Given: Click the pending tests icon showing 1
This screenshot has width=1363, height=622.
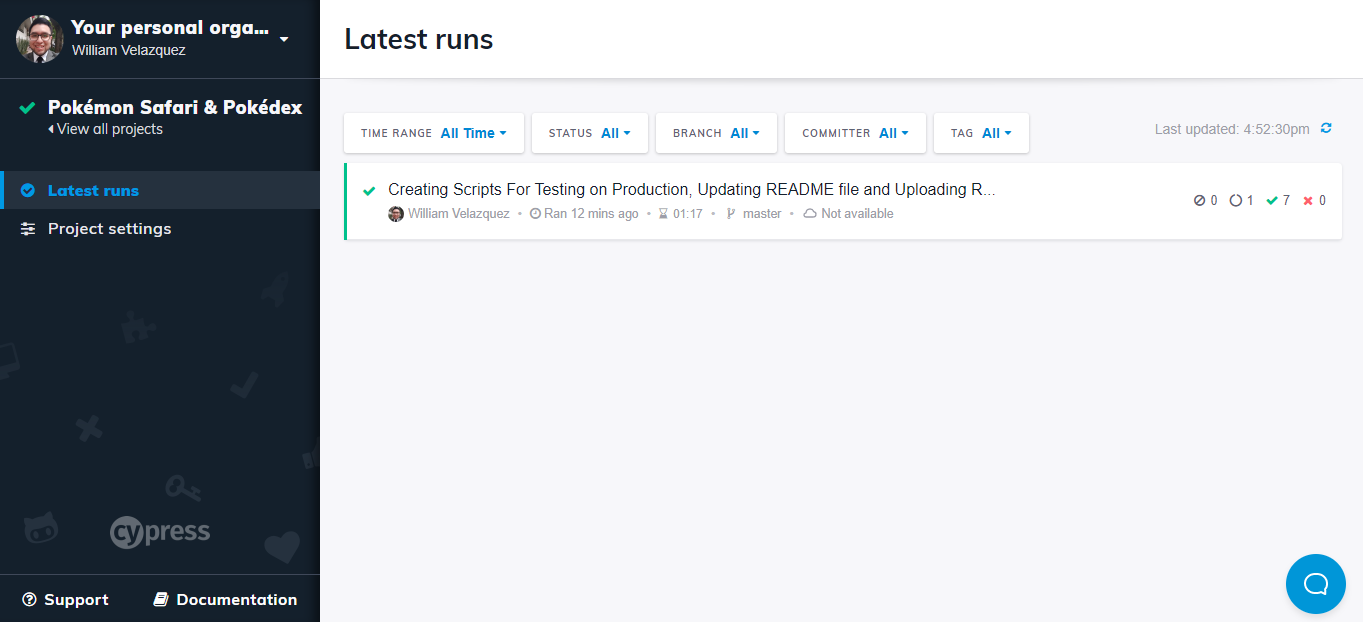Looking at the screenshot, I should click(x=1236, y=200).
